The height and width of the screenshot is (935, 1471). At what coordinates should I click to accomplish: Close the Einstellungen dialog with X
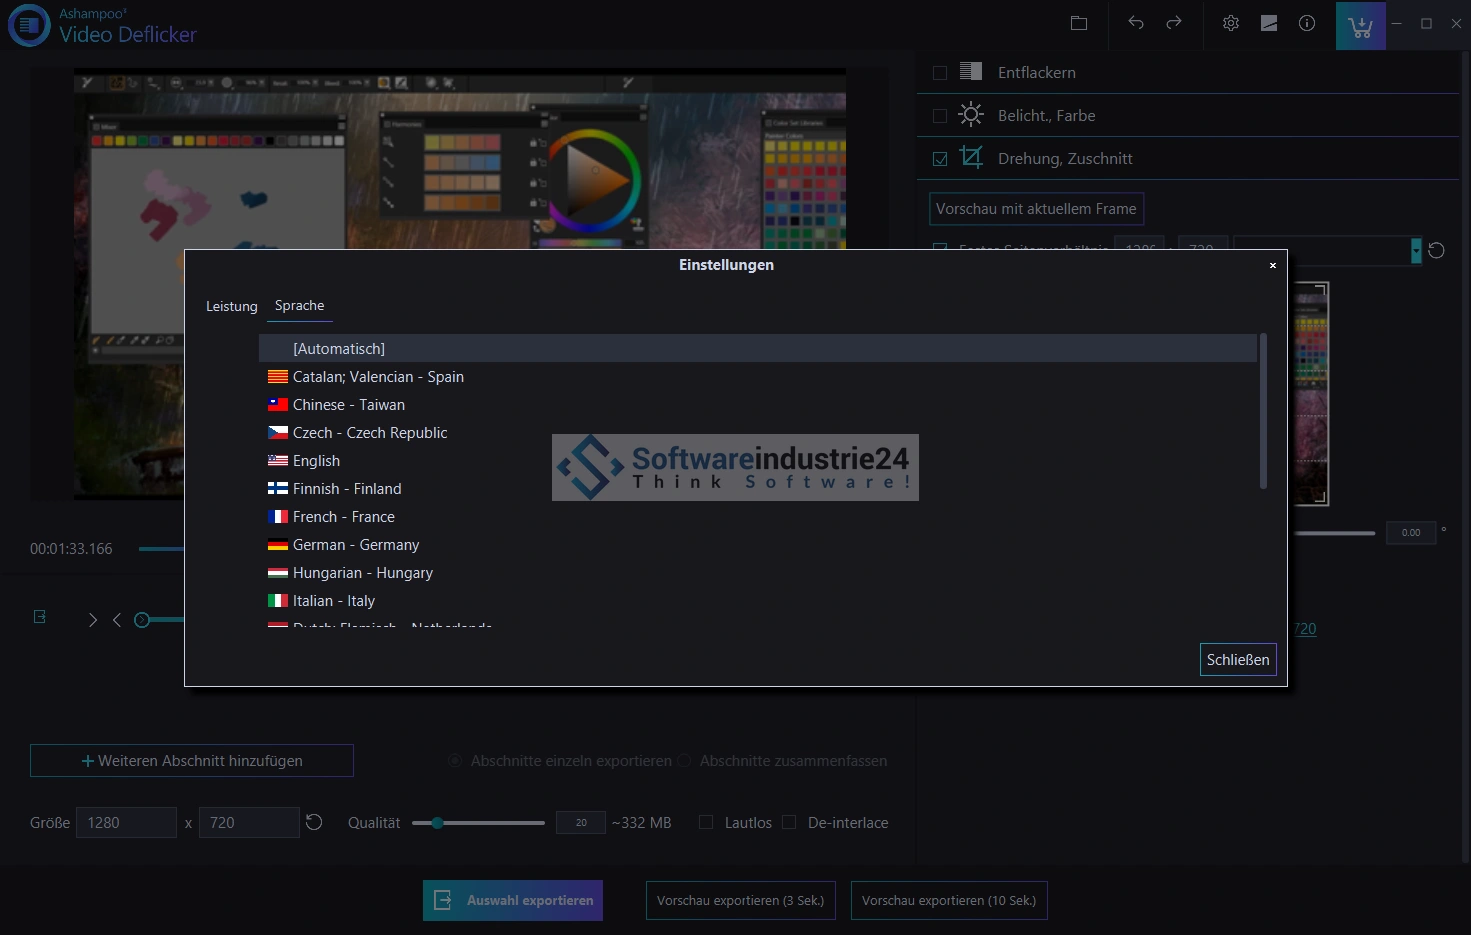pos(1272,266)
